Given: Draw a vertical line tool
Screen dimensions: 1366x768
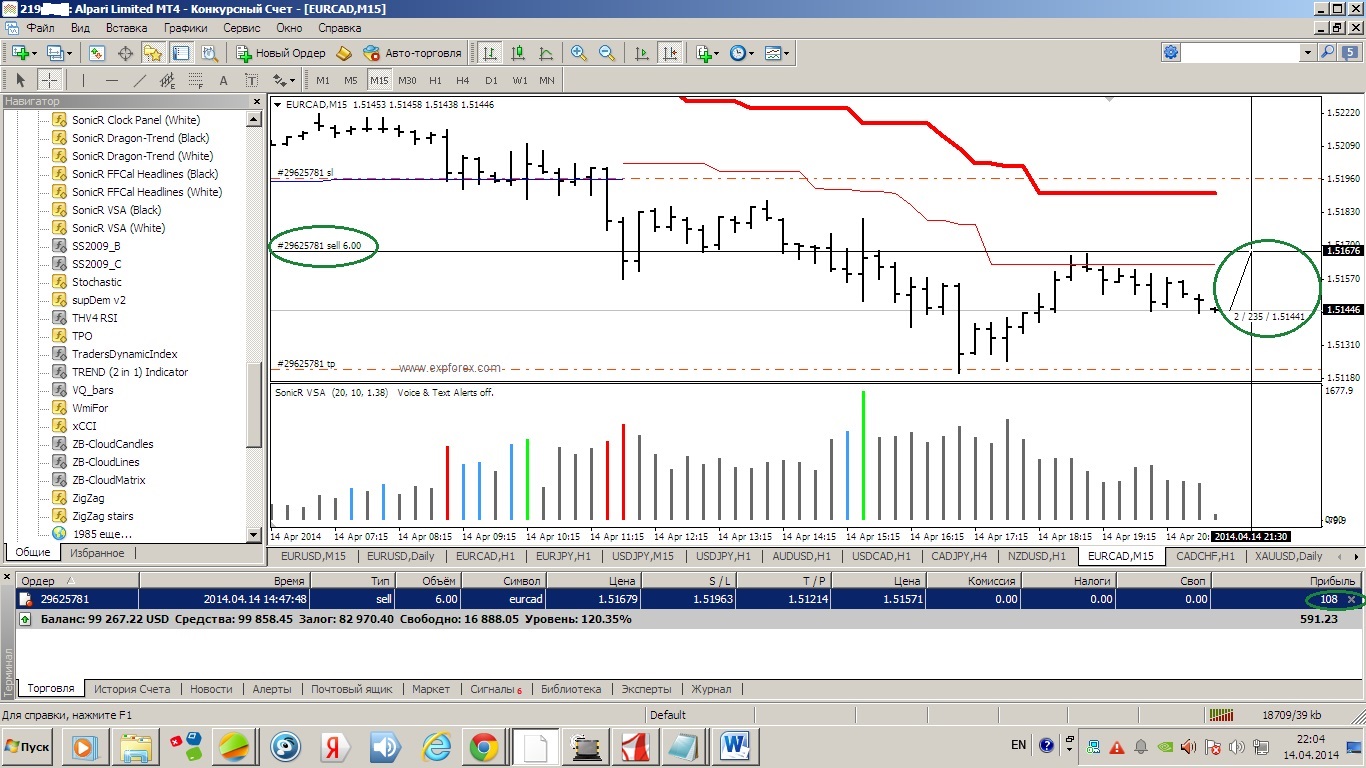Looking at the screenshot, I should (x=83, y=80).
